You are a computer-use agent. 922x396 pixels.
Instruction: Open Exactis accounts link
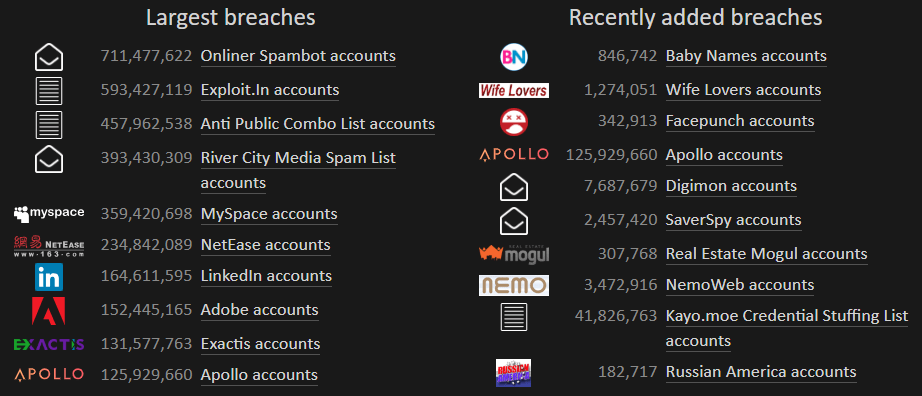(260, 344)
